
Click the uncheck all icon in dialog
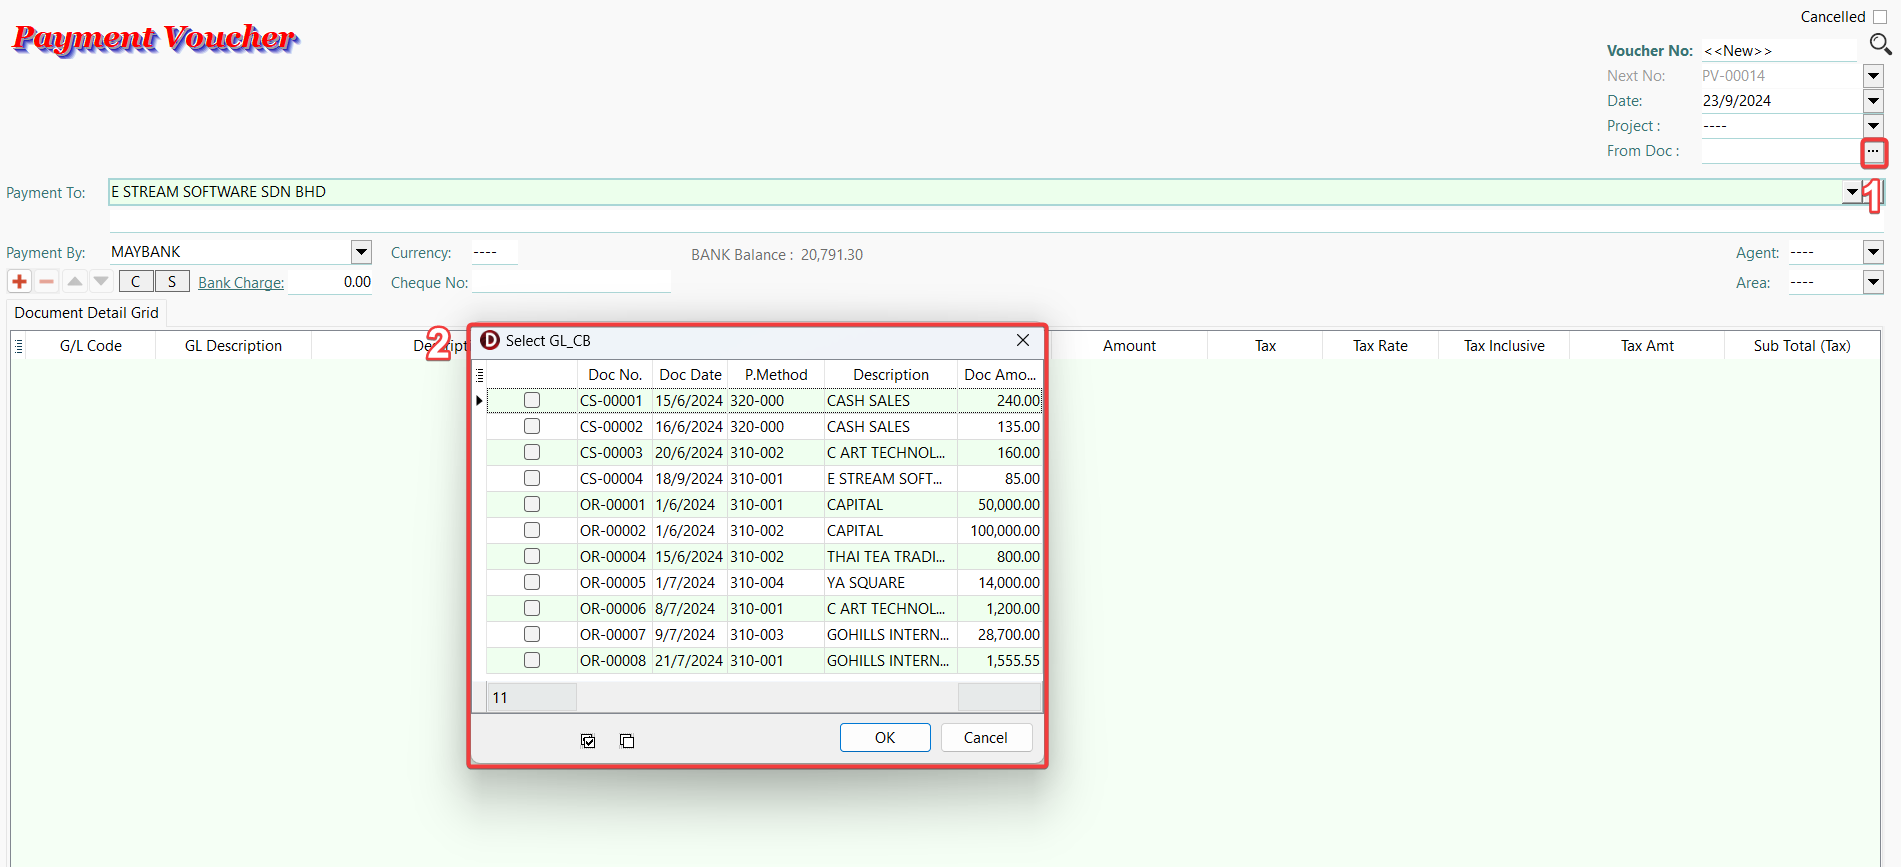(x=627, y=741)
